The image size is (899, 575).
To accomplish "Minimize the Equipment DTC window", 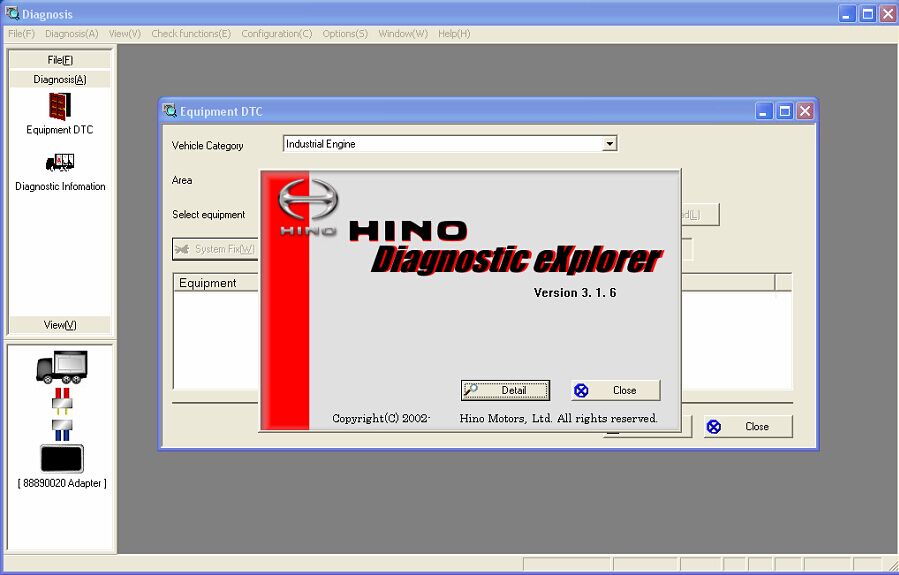I will coord(764,111).
